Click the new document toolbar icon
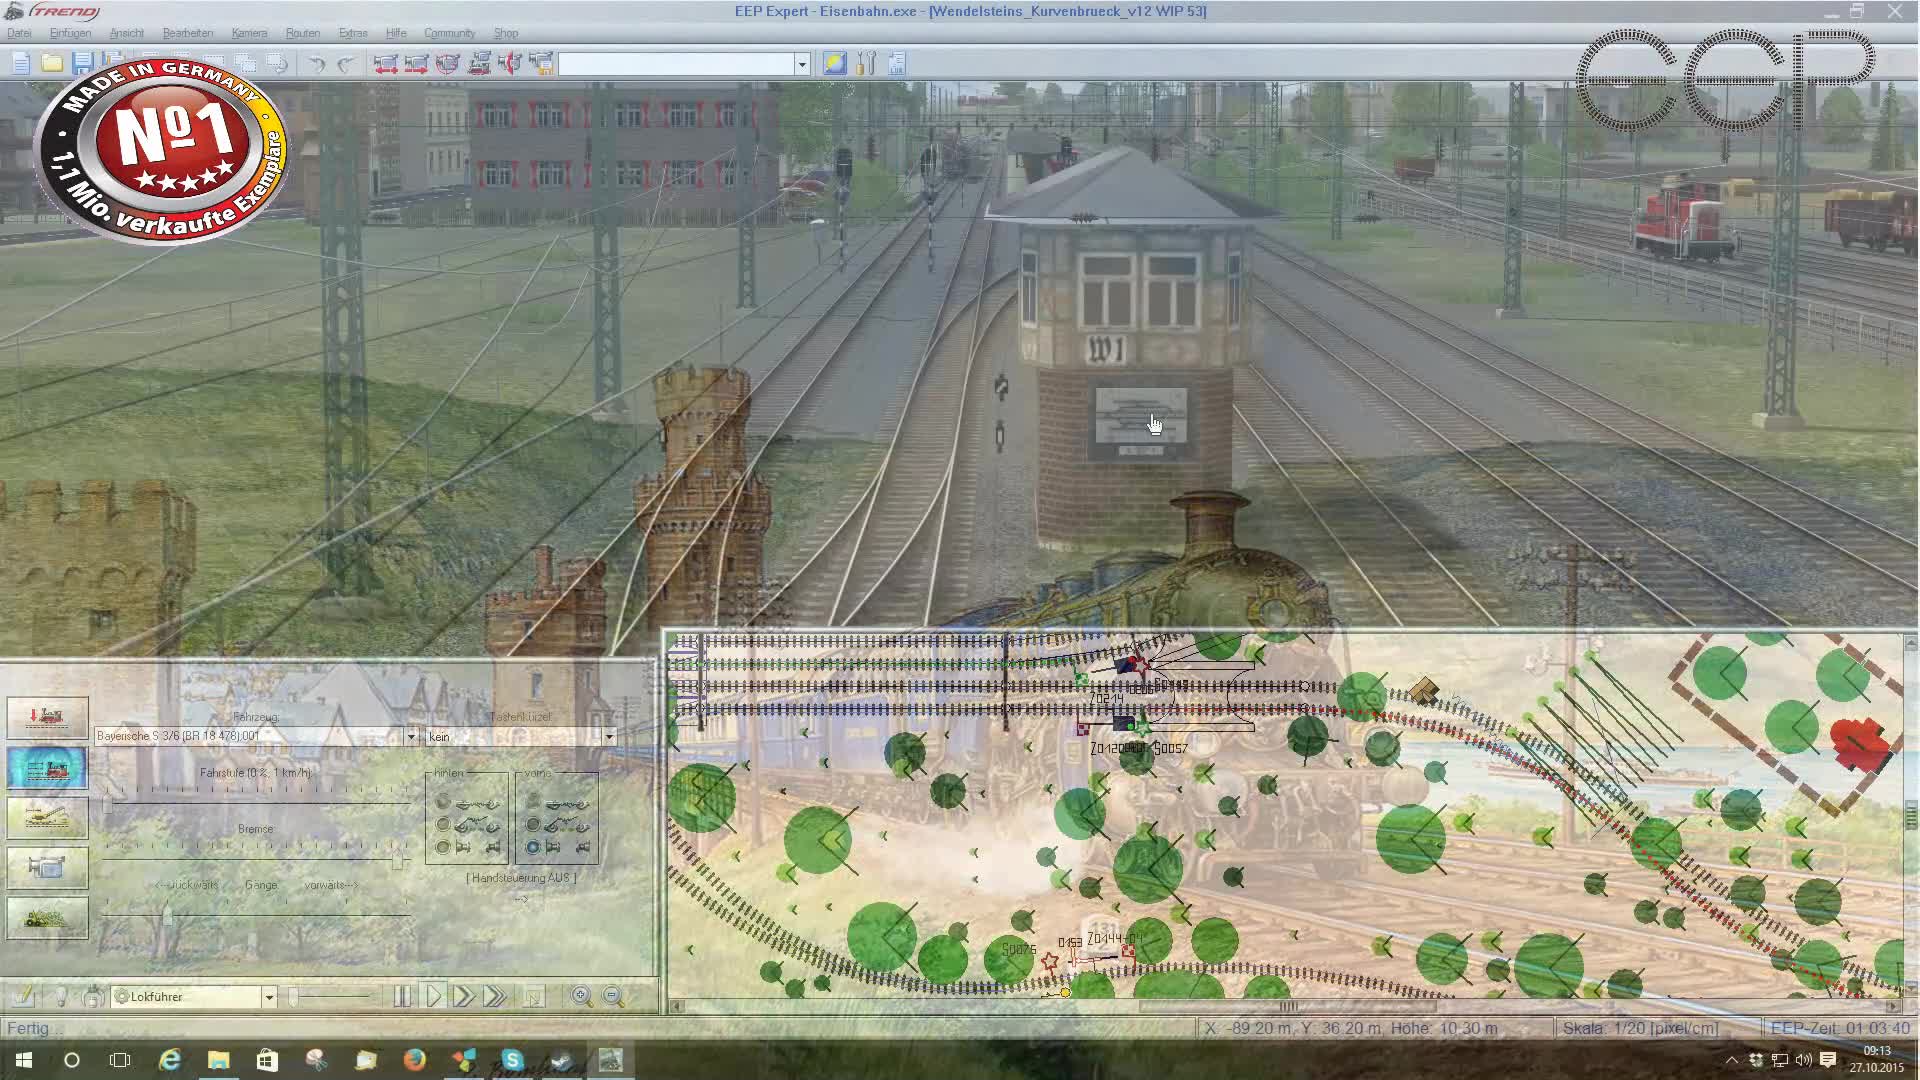1920x1080 pixels. tap(20, 64)
